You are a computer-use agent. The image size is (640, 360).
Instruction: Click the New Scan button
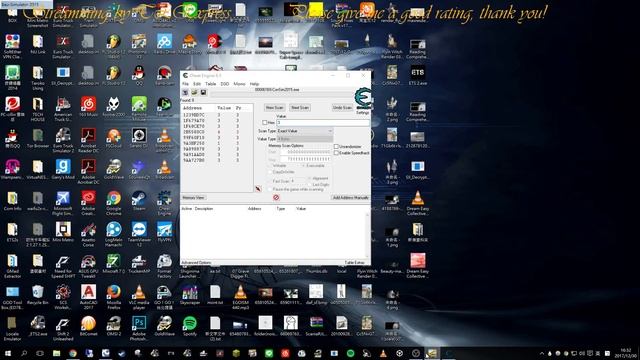tap(274, 107)
